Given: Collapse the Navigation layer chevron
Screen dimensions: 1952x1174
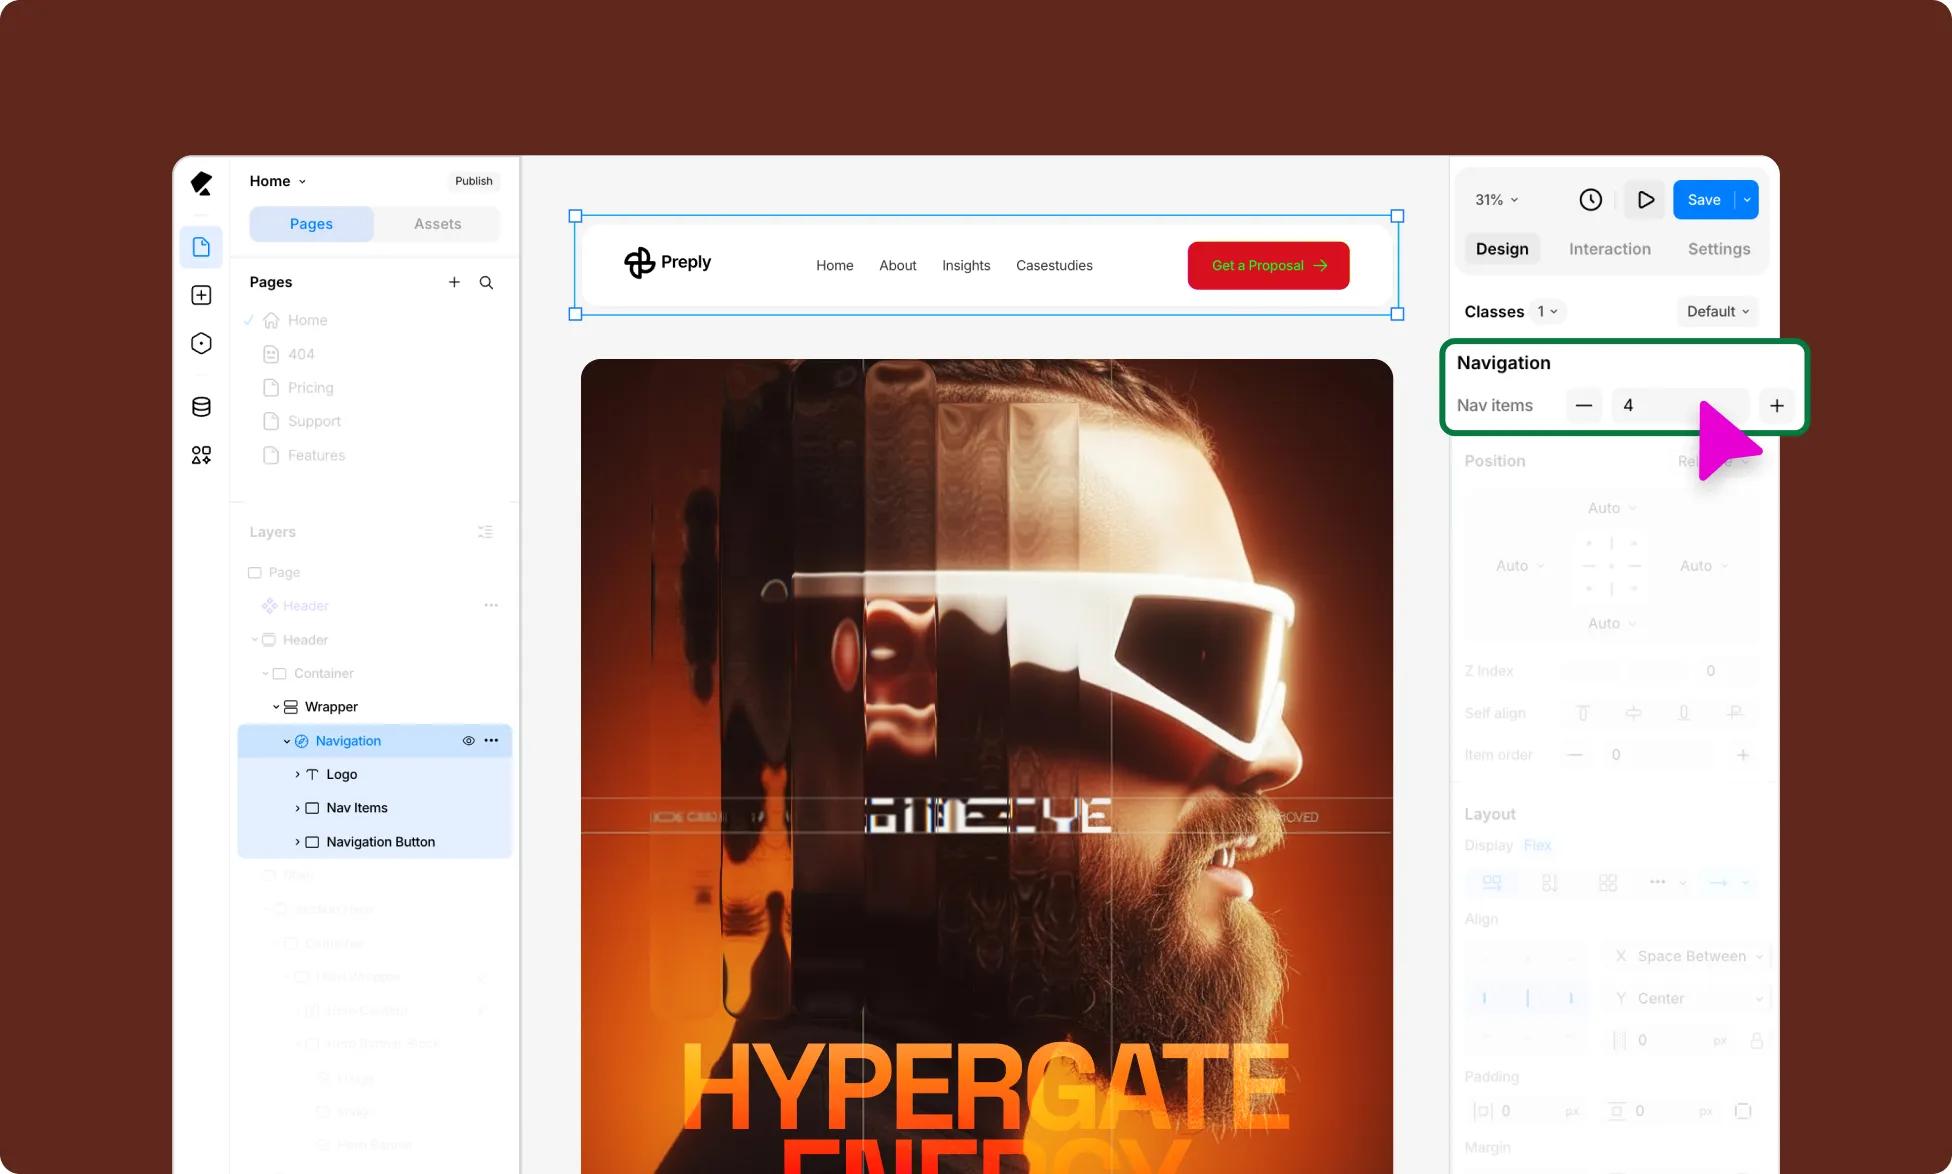Looking at the screenshot, I should [x=287, y=741].
